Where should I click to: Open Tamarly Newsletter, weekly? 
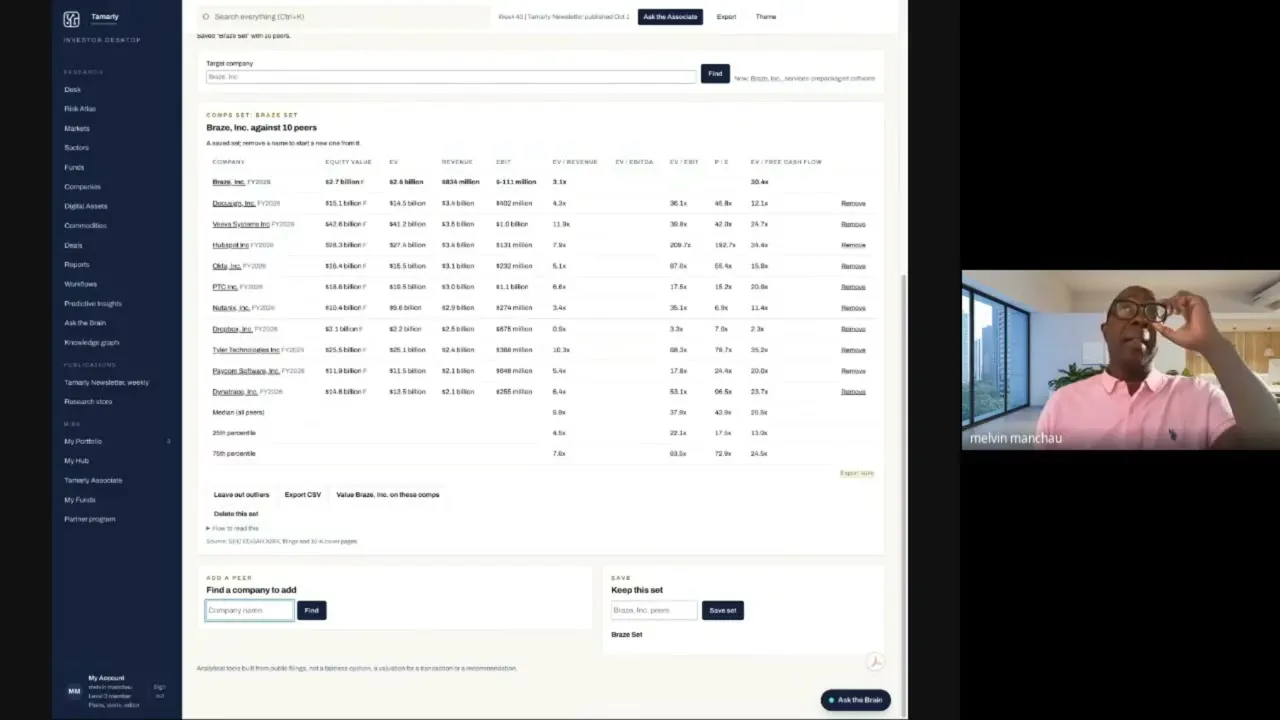point(106,382)
